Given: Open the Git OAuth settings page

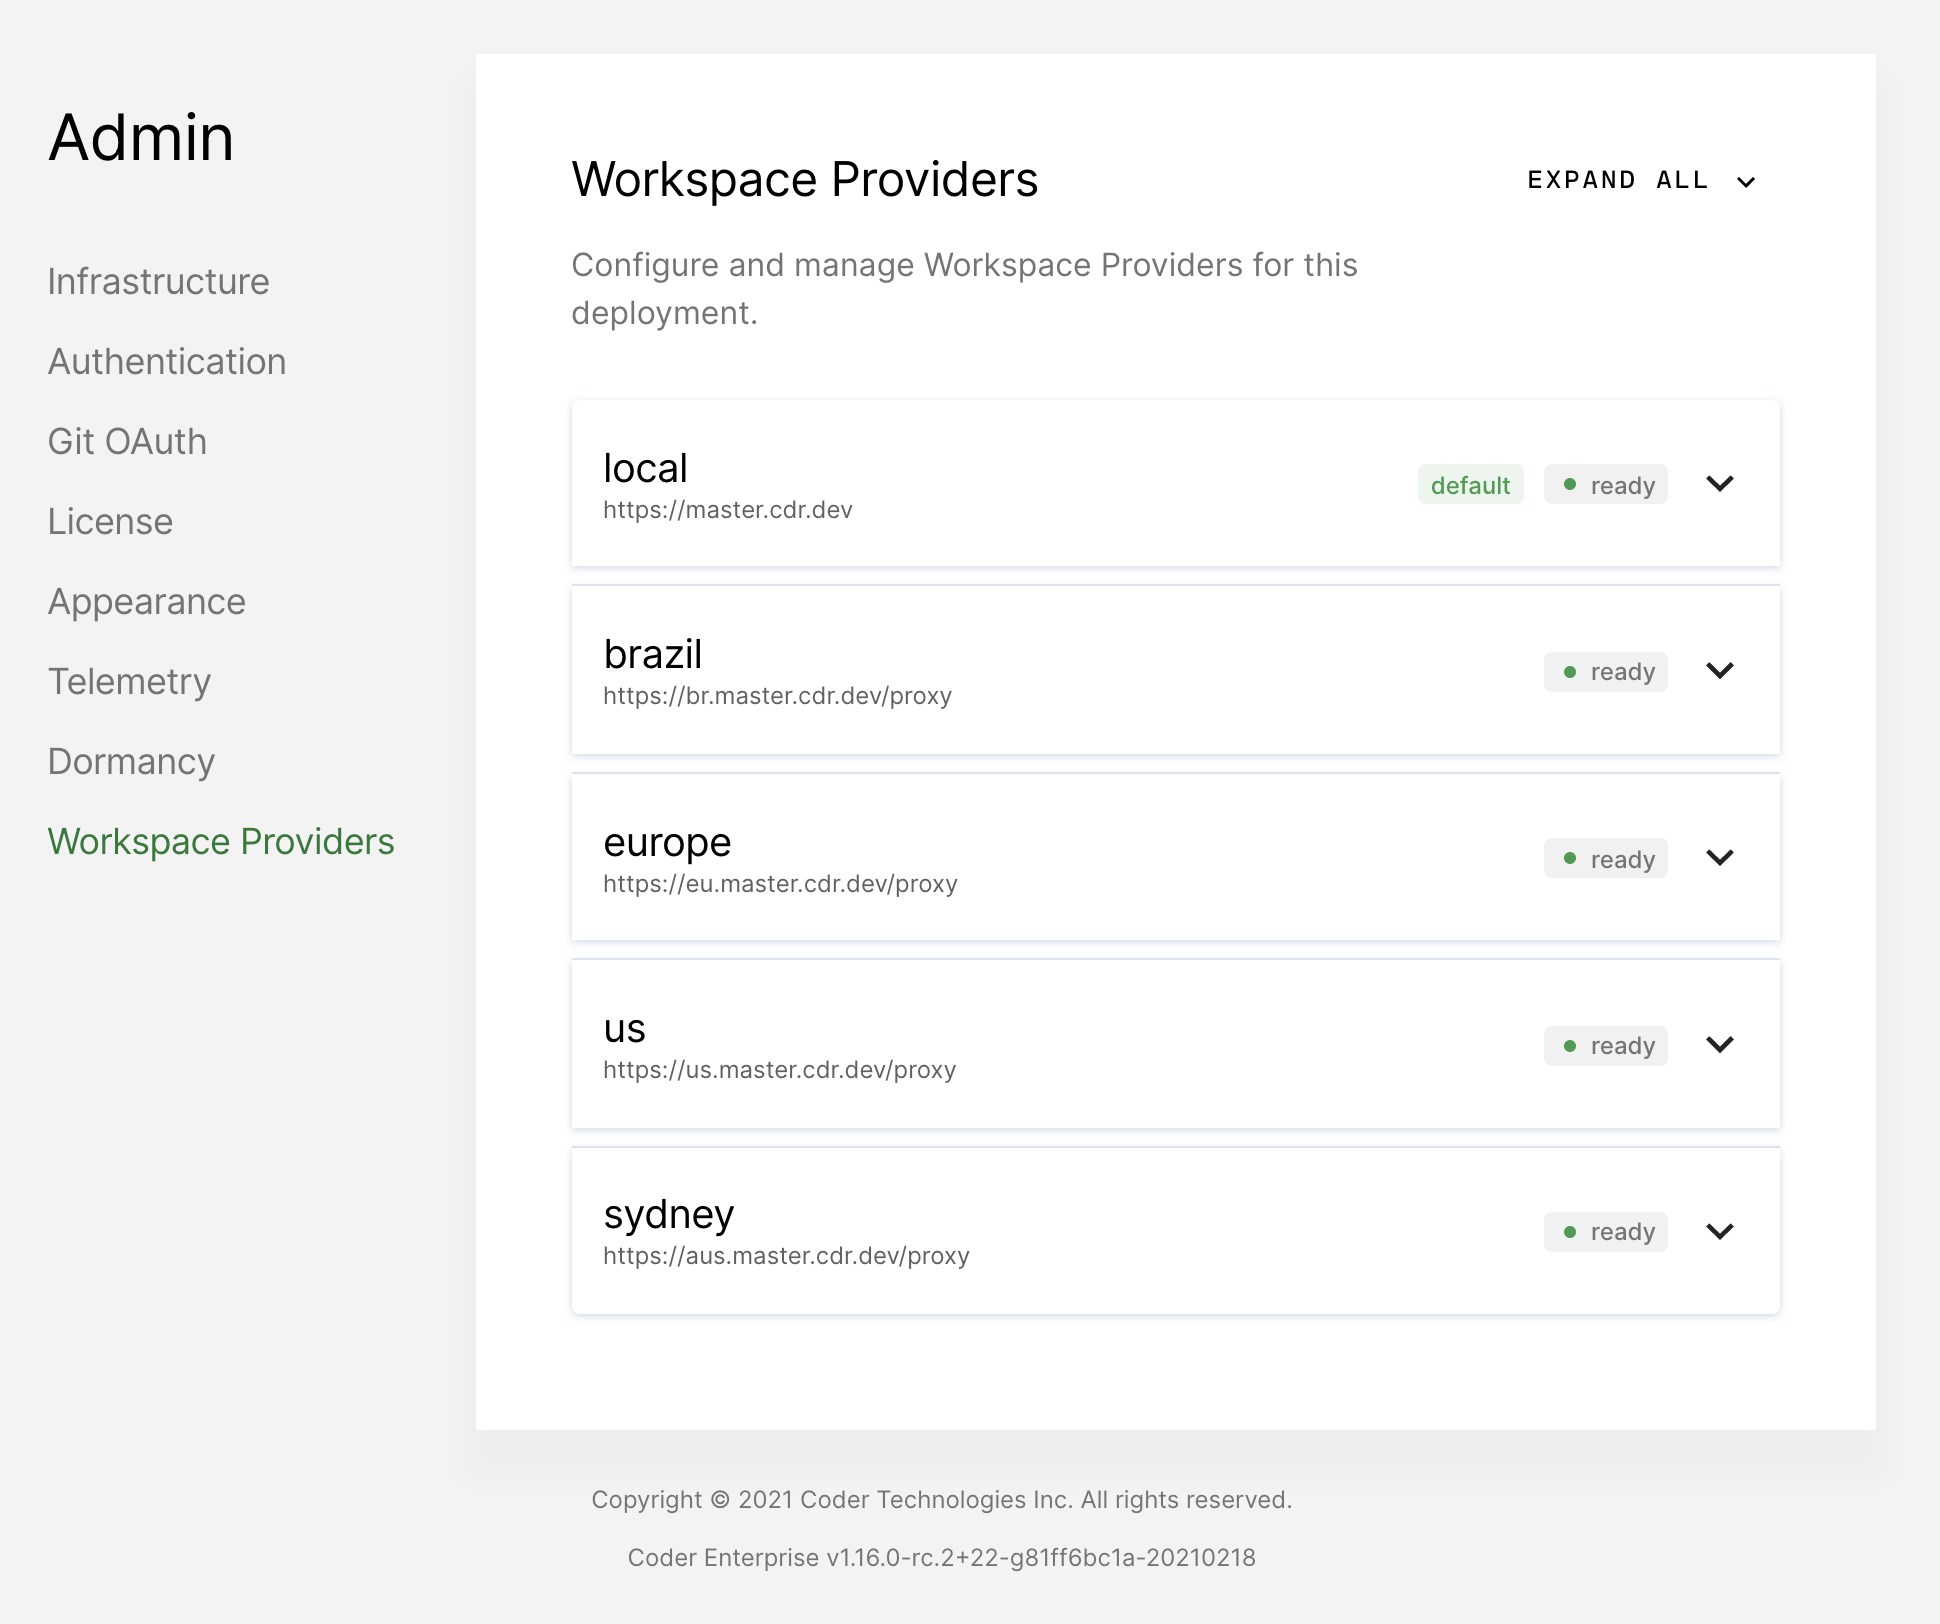Looking at the screenshot, I should (x=127, y=441).
